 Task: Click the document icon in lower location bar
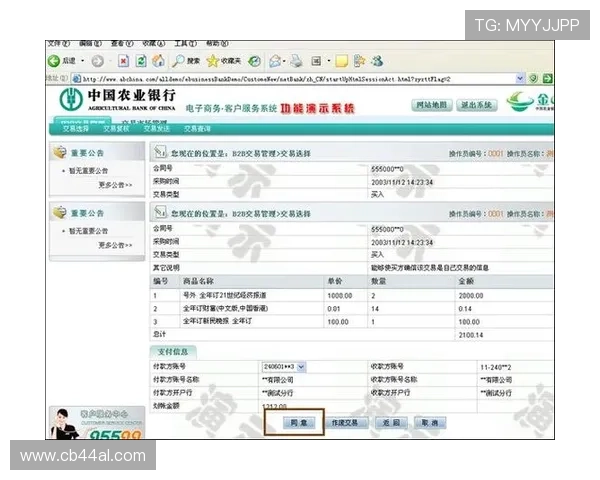pyautogui.click(x=160, y=212)
